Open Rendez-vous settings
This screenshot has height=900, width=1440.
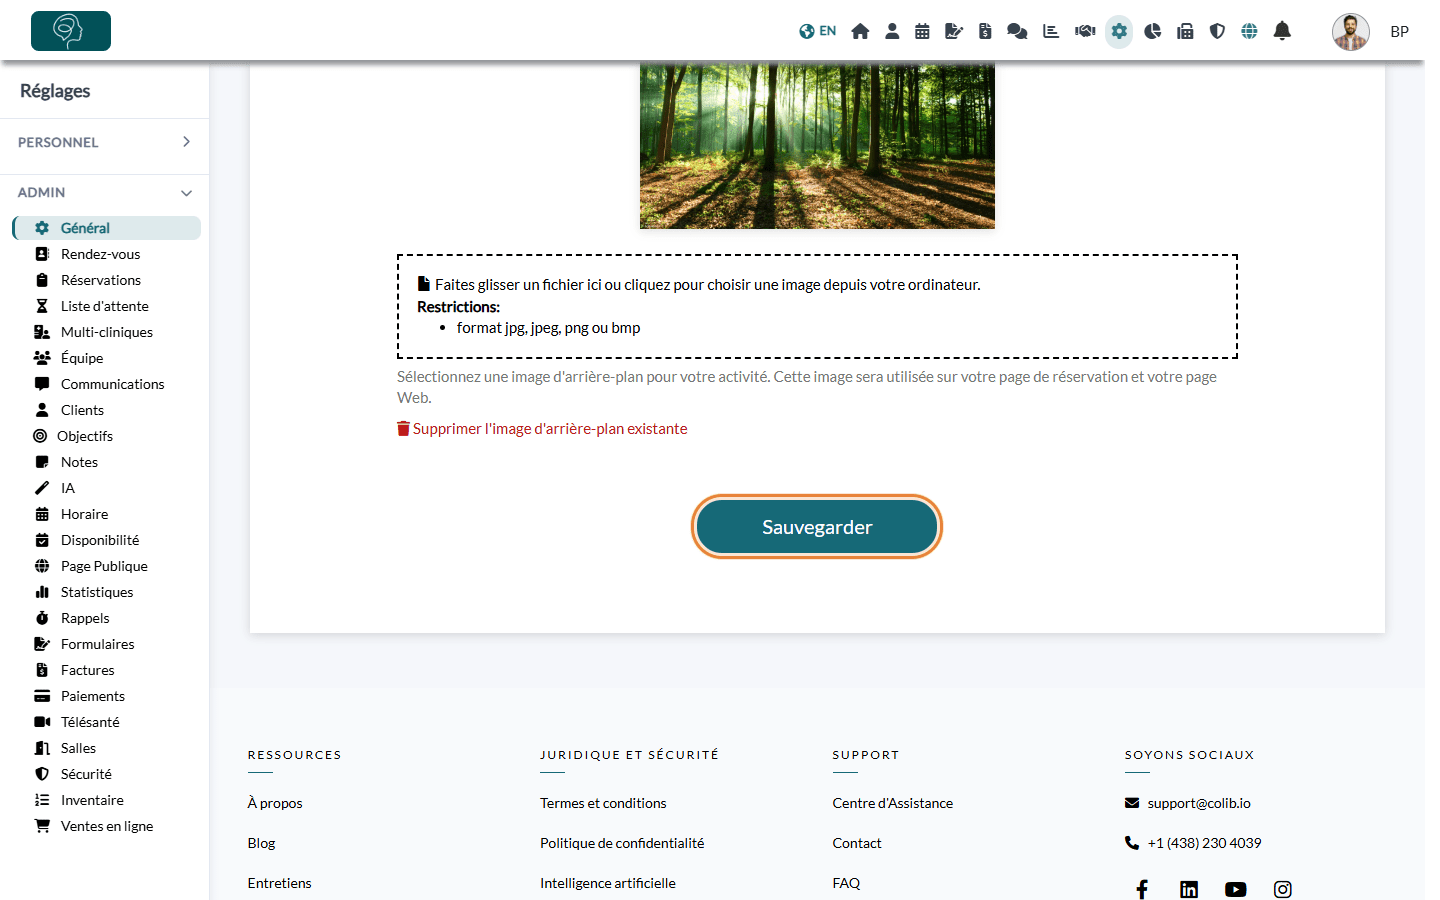[100, 254]
